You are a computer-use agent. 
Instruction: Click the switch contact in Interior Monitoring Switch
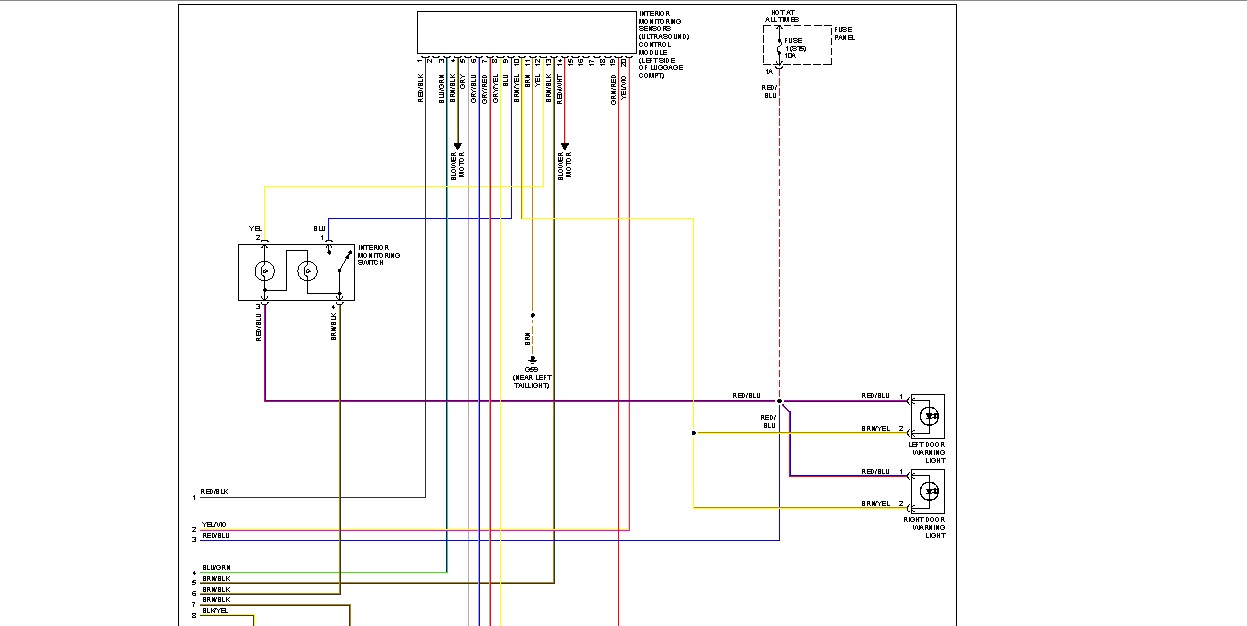345,262
